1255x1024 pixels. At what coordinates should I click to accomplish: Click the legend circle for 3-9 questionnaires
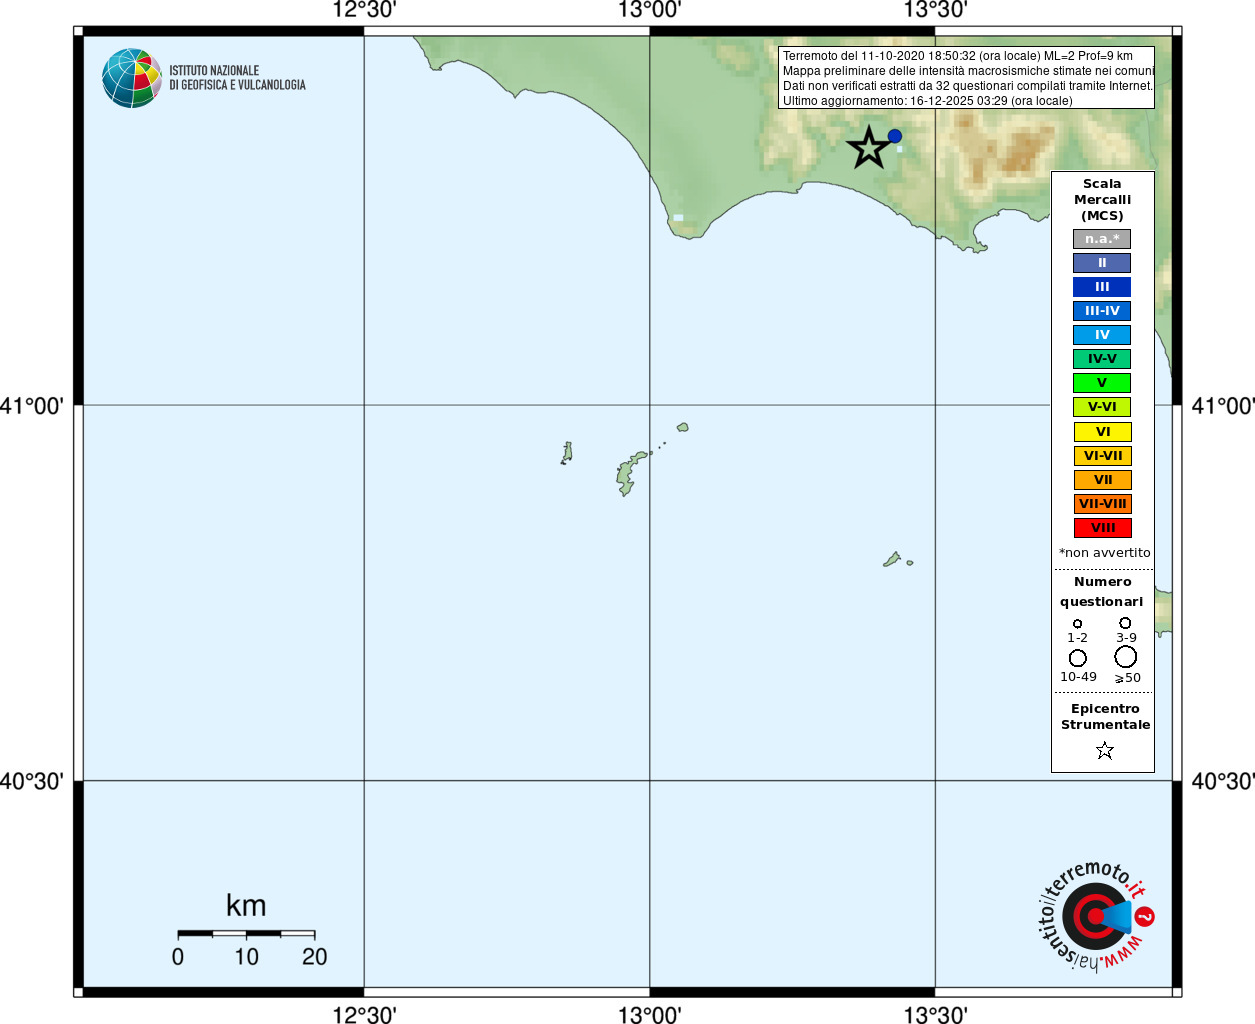1125,623
